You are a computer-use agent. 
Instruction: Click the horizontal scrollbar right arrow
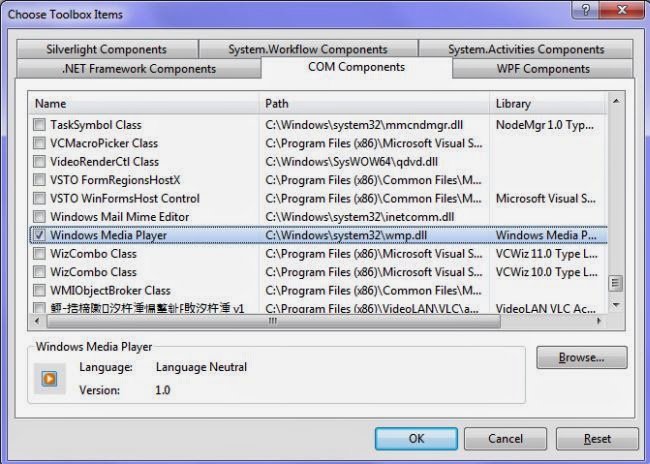(599, 321)
